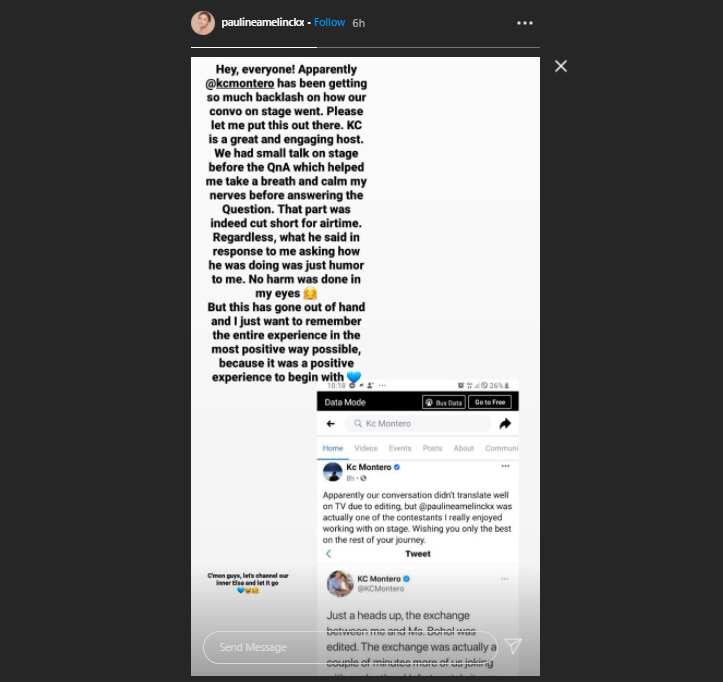723x682 pixels.
Task: Open paulineamelinckx profile picture
Action: (203, 23)
